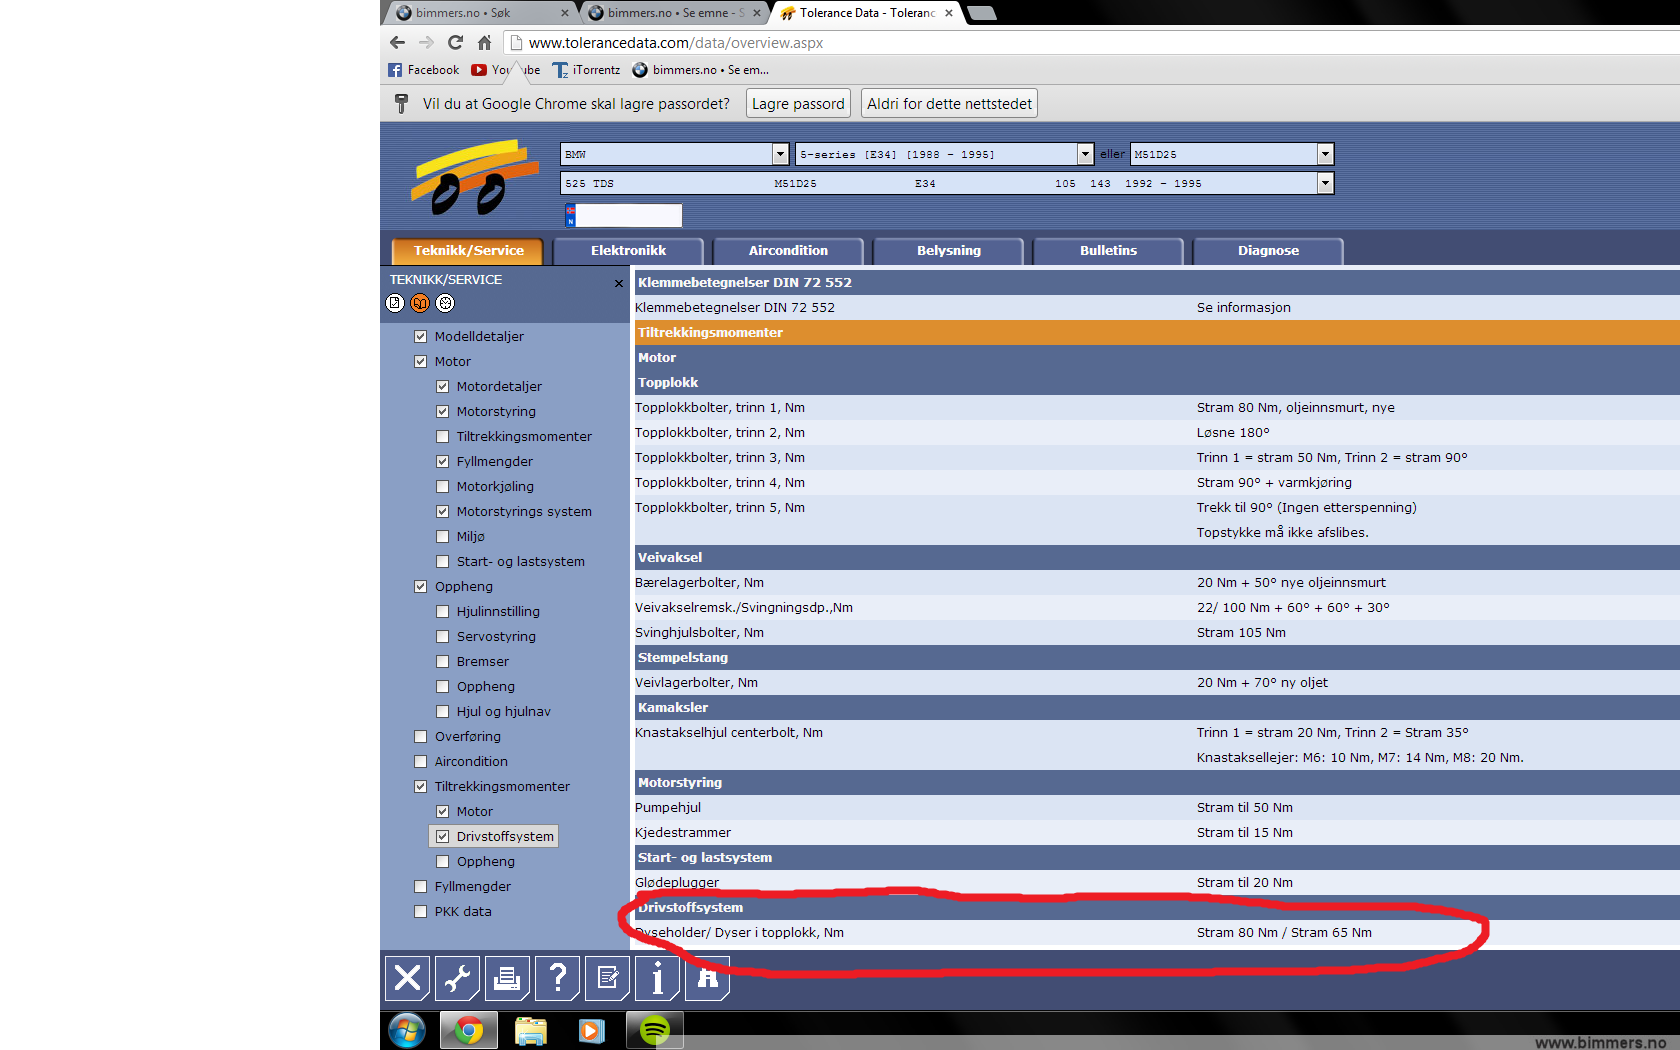Select the document checkmark icon under TEKNIKK/SERVICE
The width and height of the screenshot is (1680, 1050).
(x=395, y=303)
